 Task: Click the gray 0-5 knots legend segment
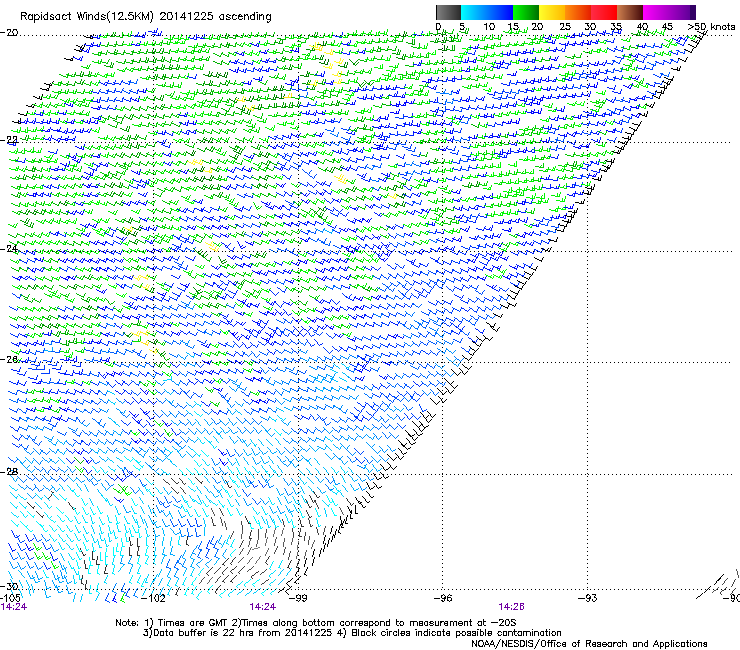pos(448,12)
